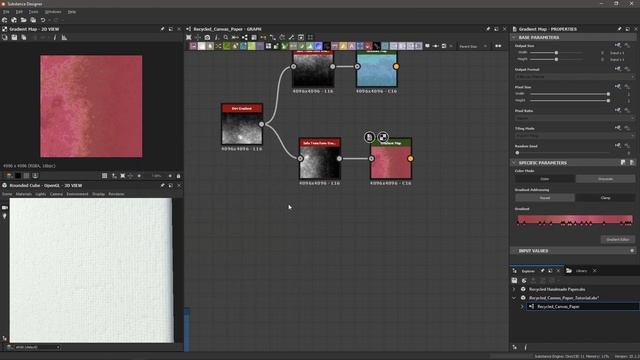Image resolution: width=640 pixels, height=360 pixels.
Task: Click the new substance icon in main toolbar
Action: click(4, 20)
